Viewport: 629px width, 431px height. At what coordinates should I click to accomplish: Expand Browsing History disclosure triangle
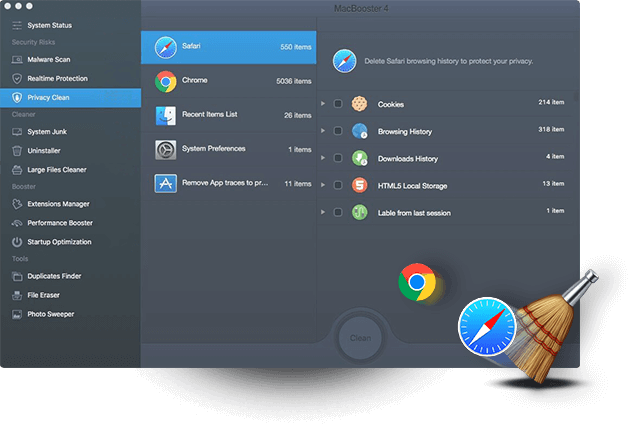click(x=323, y=131)
